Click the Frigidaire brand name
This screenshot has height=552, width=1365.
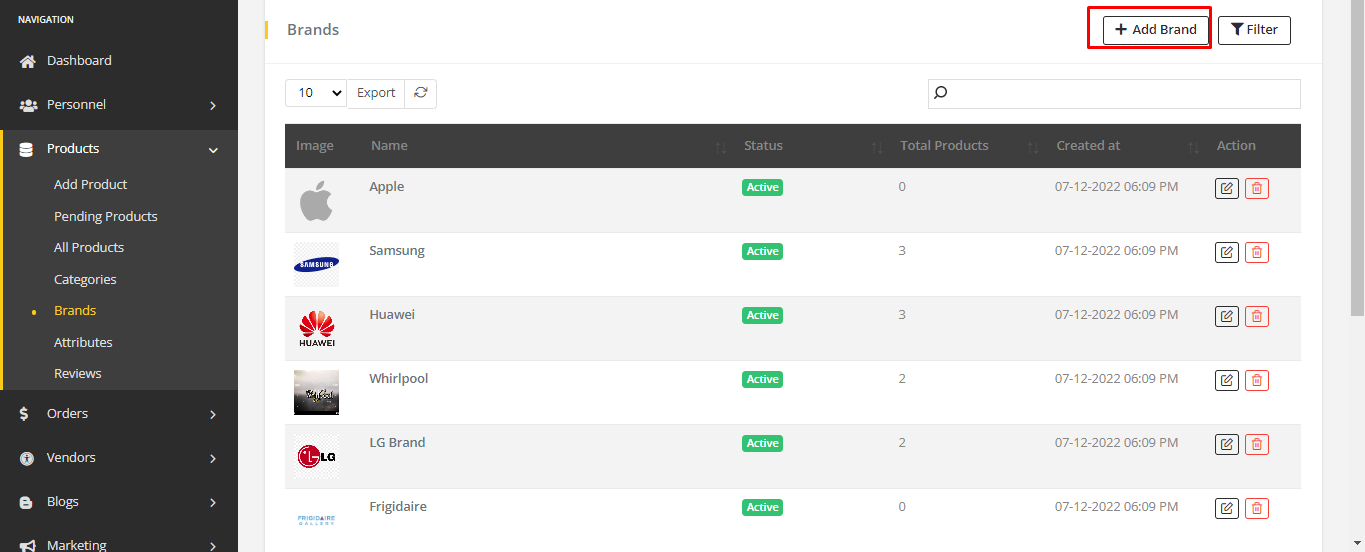tap(398, 507)
